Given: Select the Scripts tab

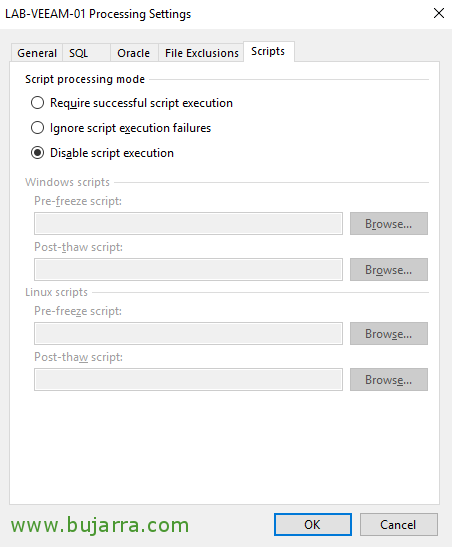Looking at the screenshot, I should (269, 52).
